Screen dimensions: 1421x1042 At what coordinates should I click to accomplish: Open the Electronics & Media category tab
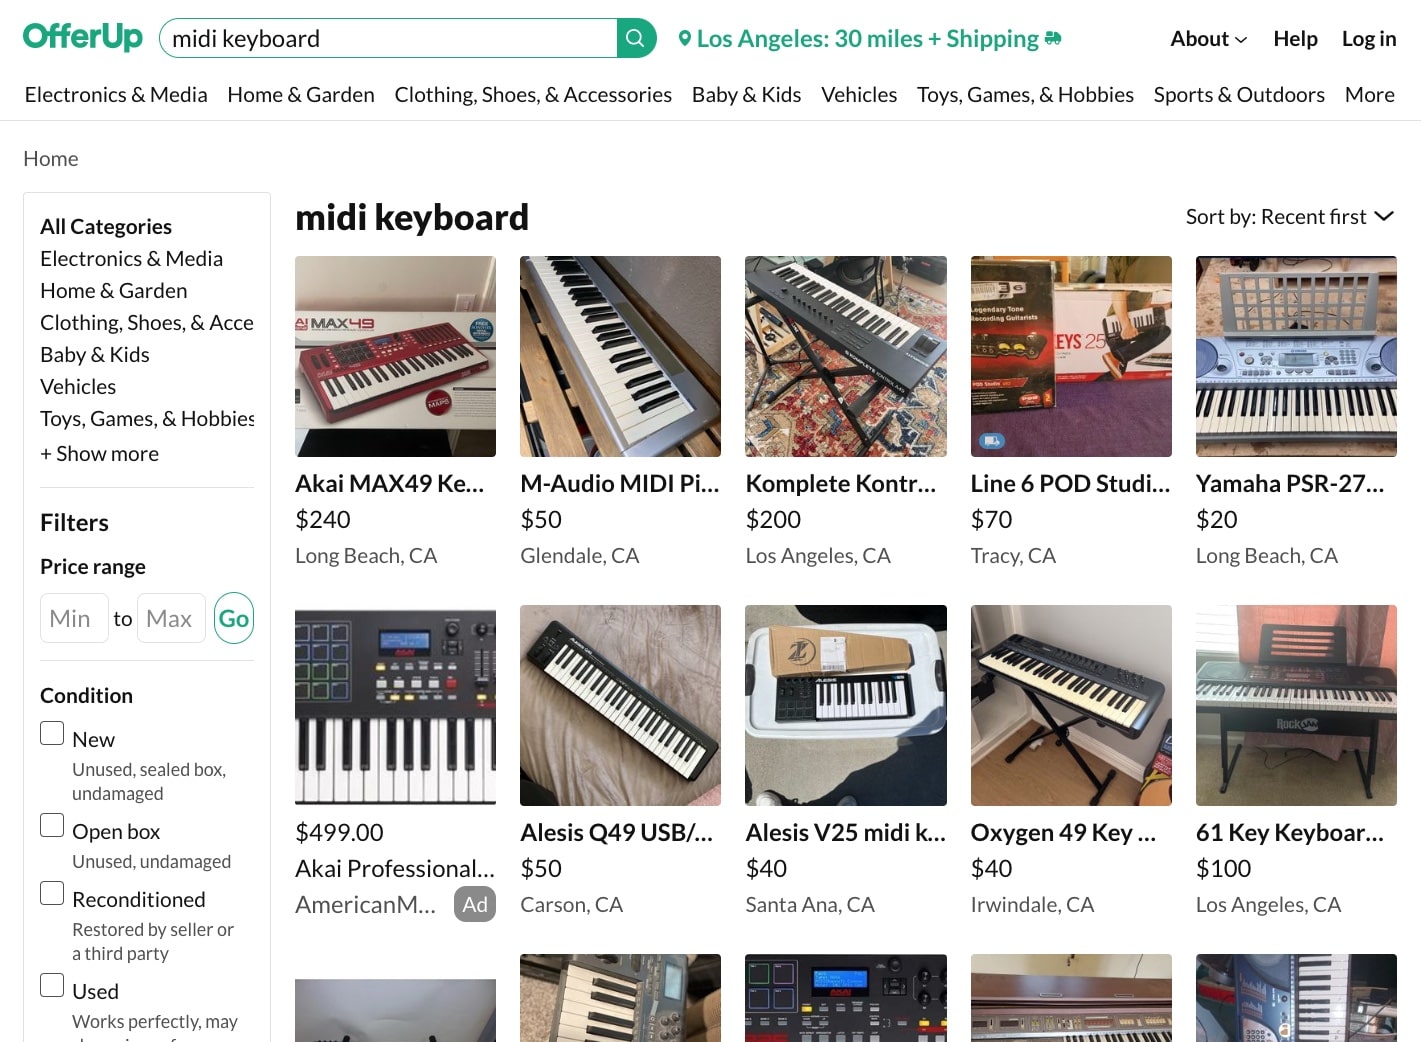point(116,94)
